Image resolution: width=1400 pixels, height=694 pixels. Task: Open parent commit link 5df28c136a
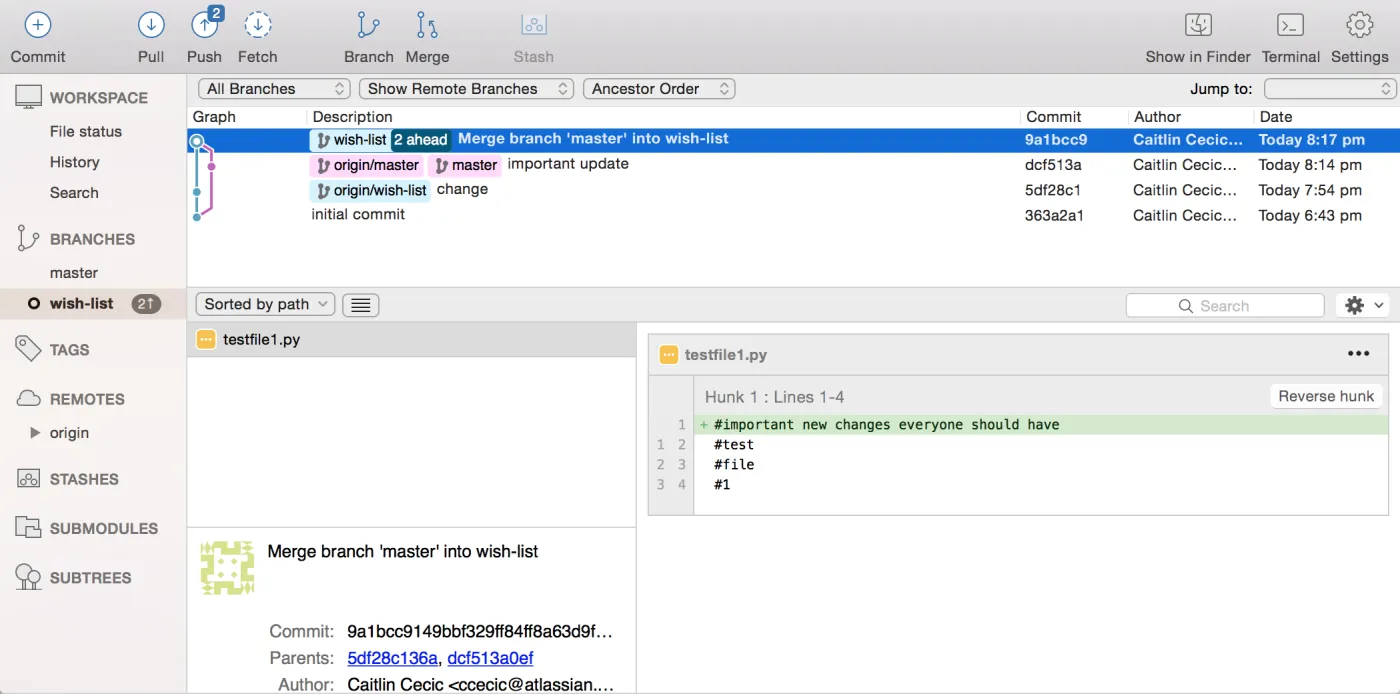(x=392, y=658)
